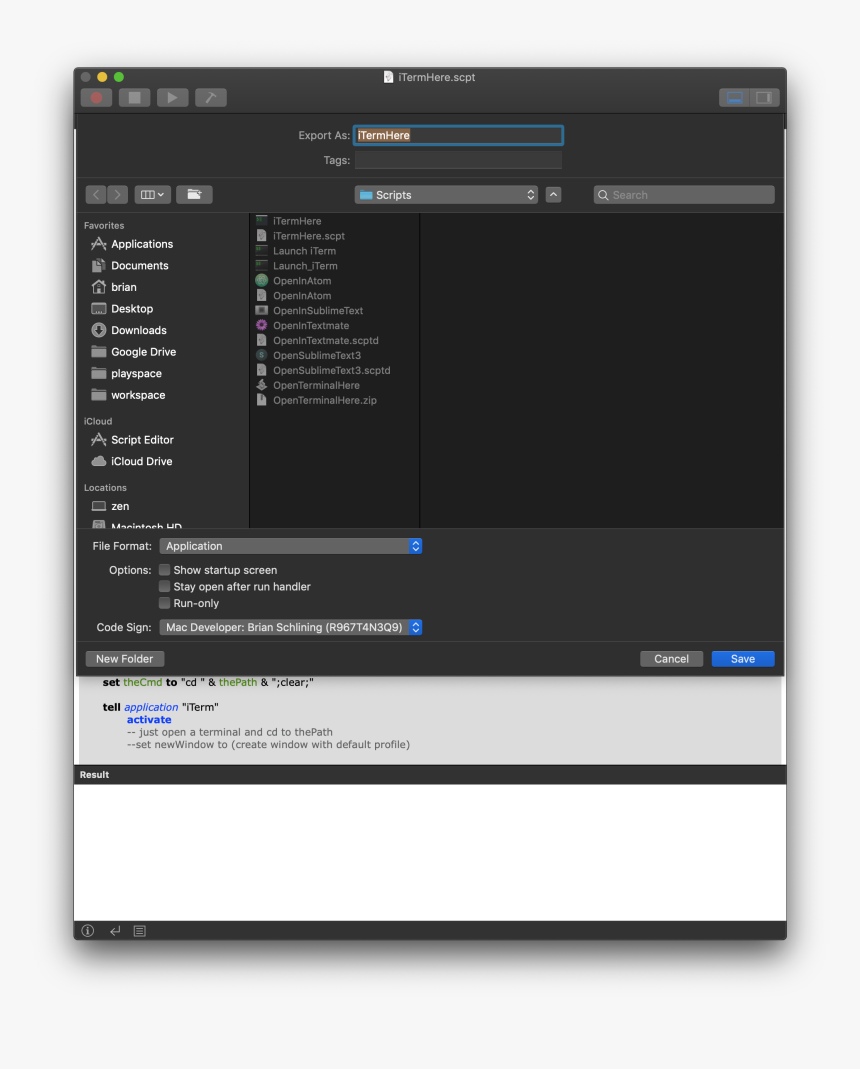Viewport: 860px width, 1069px height.
Task: Click the Show Description panel icon
Action: [139, 930]
